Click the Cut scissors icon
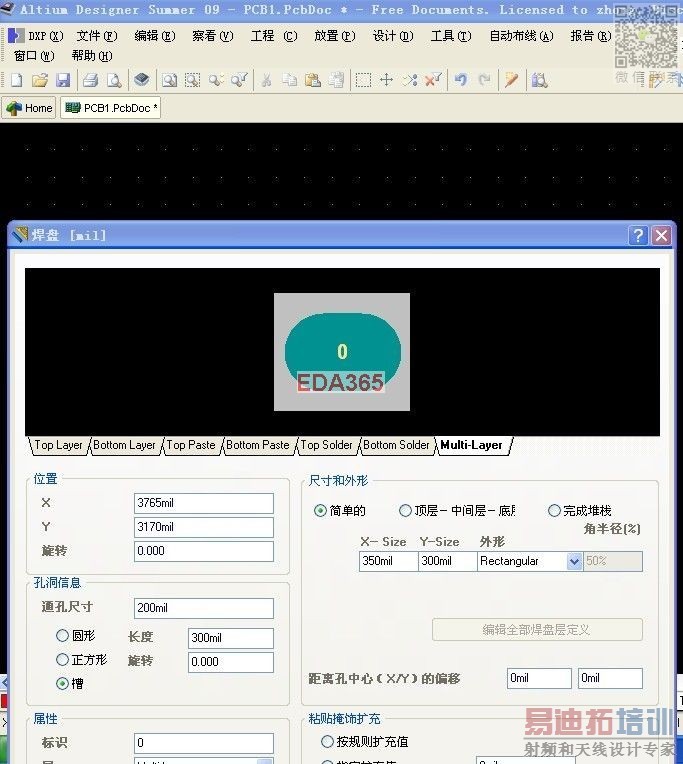This screenshot has width=683, height=764. pyautogui.click(x=266, y=80)
